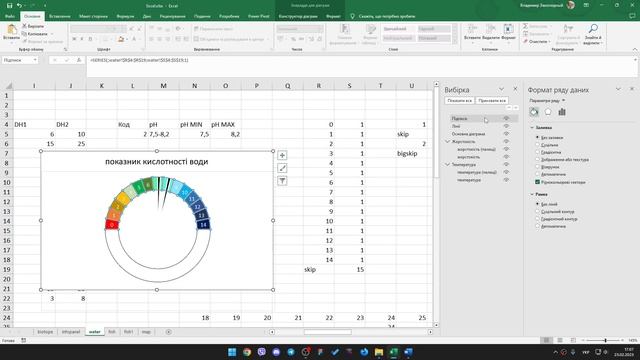Open Find and Select magnifier icon
This screenshot has height=360, width=640.
pos(593,29)
